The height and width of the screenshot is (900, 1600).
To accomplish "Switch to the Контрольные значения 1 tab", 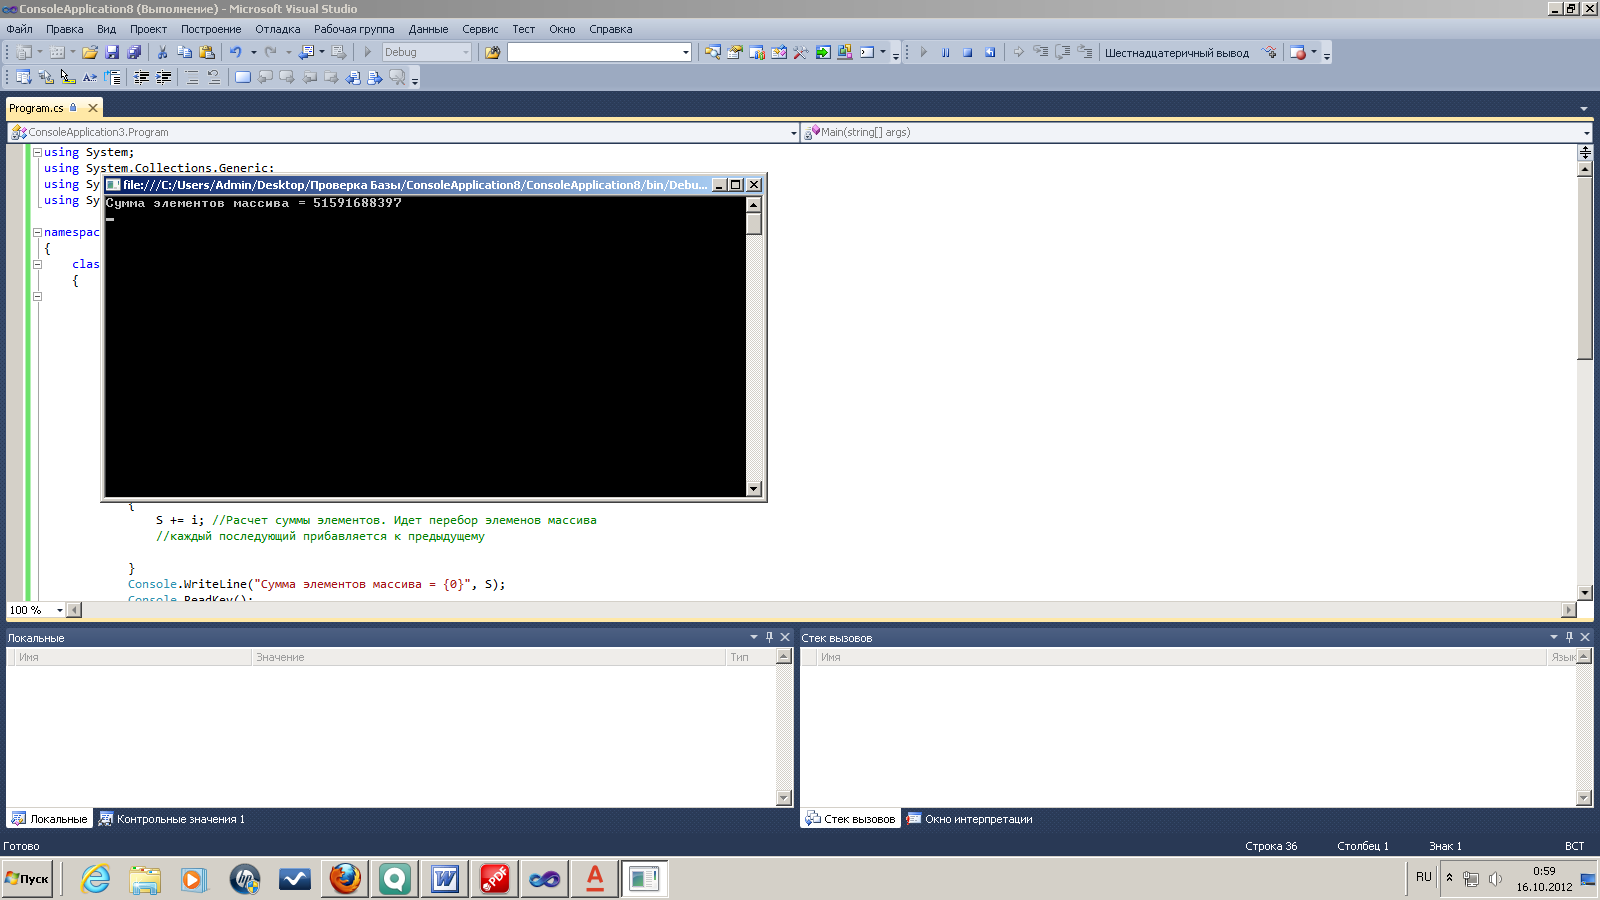I will pos(172,819).
